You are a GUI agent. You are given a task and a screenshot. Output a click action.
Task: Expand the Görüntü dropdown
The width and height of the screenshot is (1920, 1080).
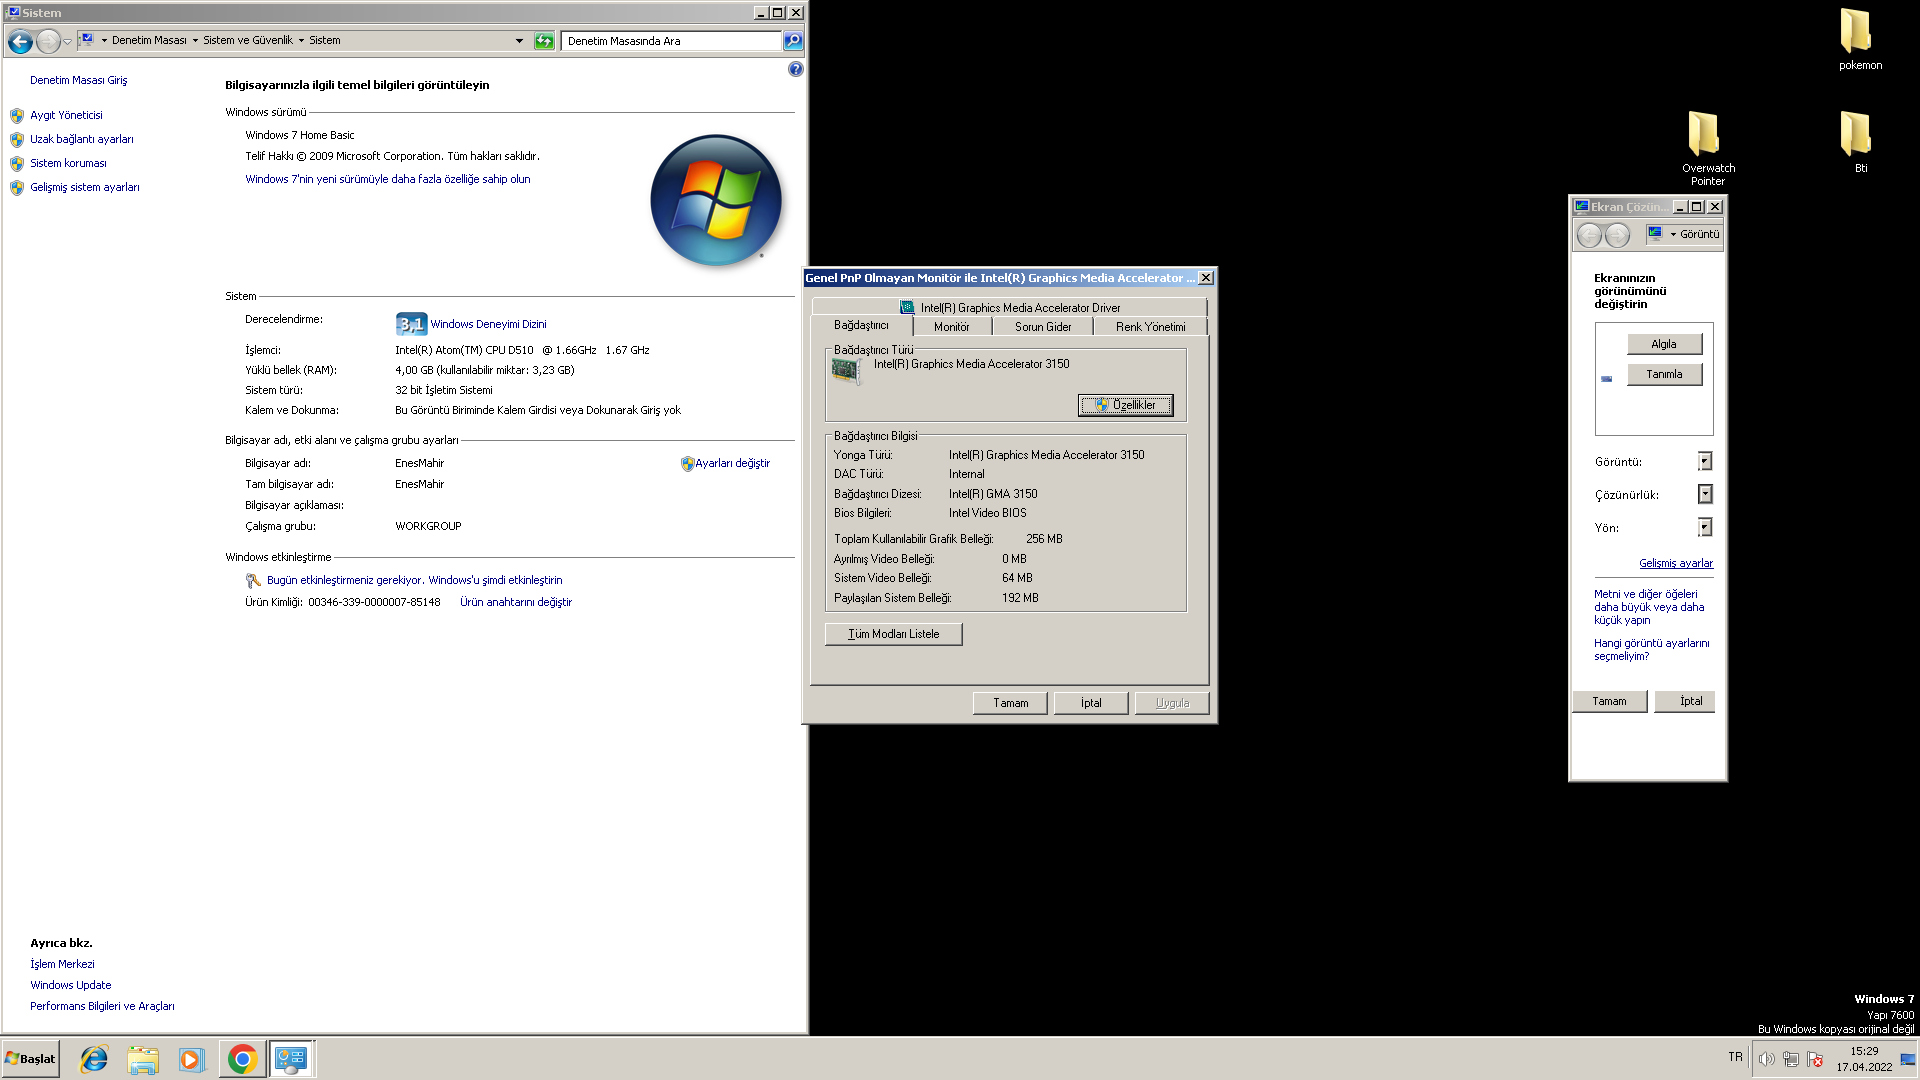click(1705, 461)
